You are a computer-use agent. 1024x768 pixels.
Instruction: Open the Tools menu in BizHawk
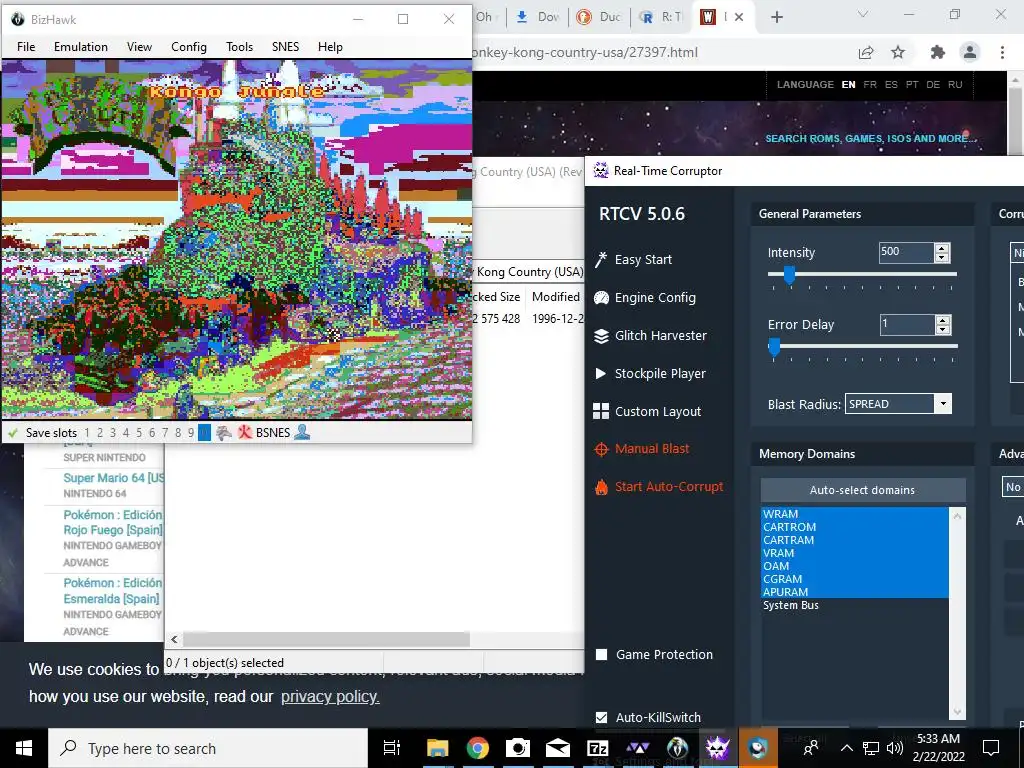tap(239, 47)
